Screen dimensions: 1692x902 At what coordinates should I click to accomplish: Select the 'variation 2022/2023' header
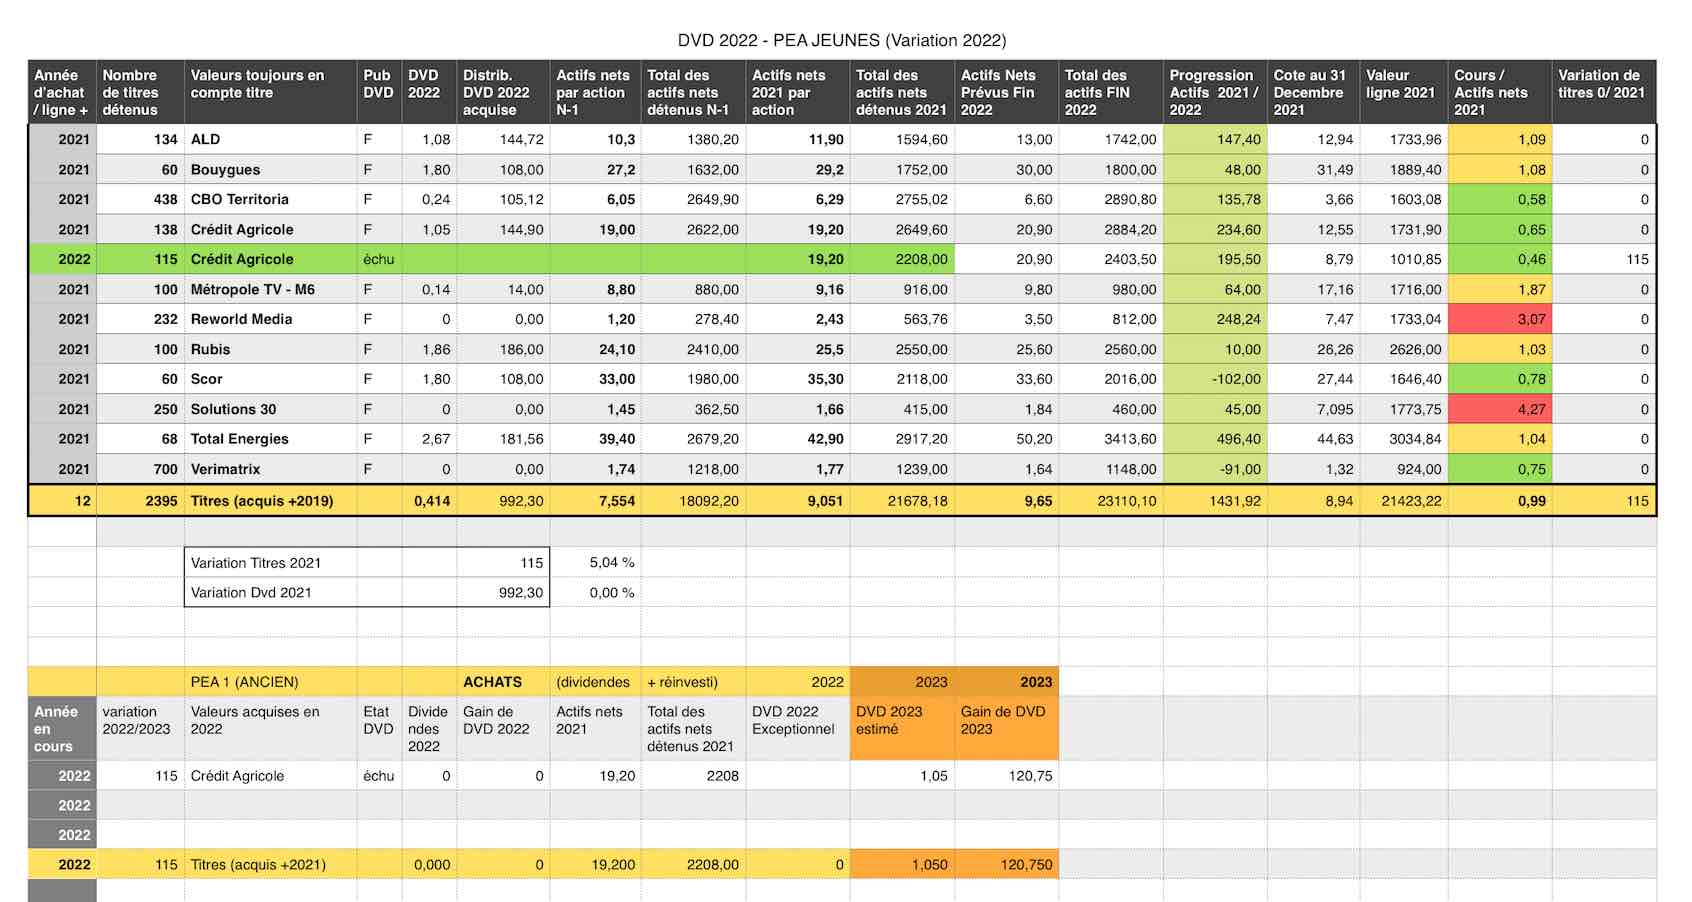coord(140,729)
